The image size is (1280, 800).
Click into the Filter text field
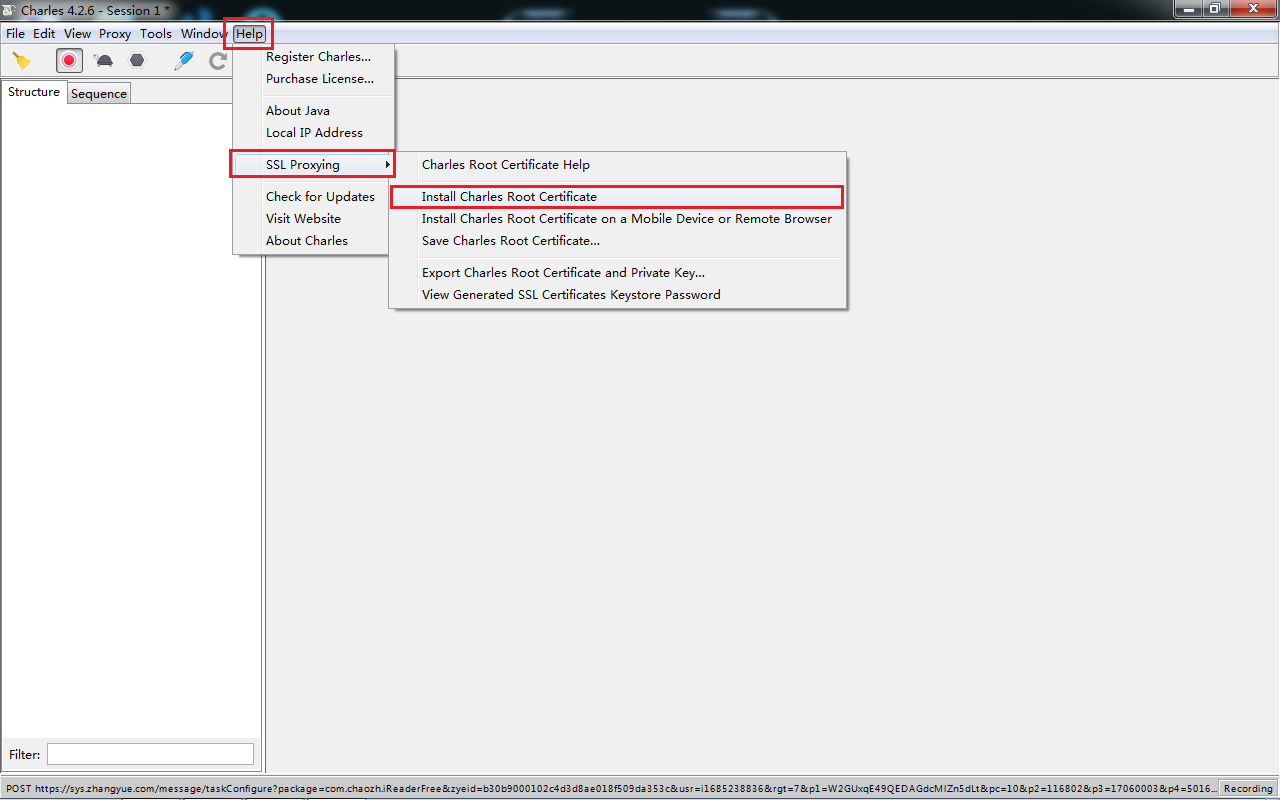[150, 754]
